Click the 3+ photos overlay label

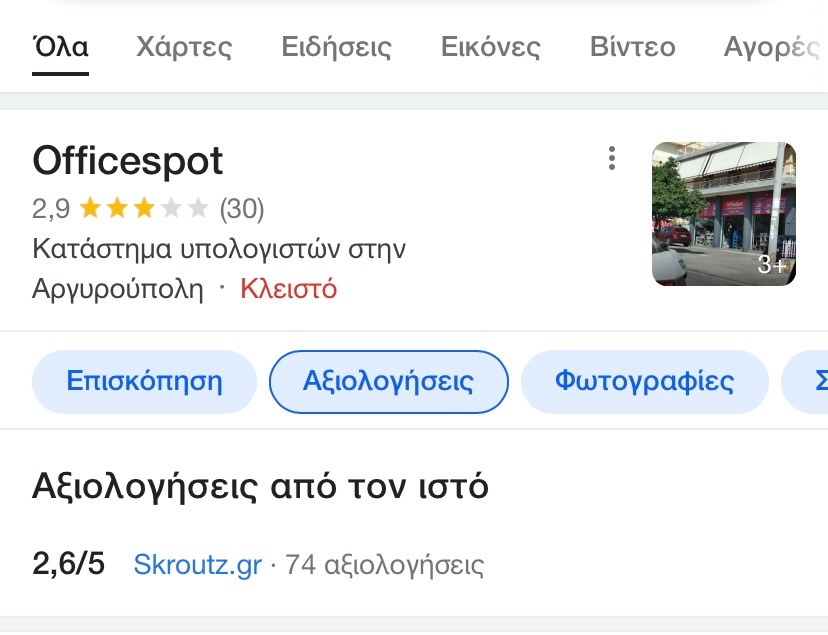click(771, 264)
